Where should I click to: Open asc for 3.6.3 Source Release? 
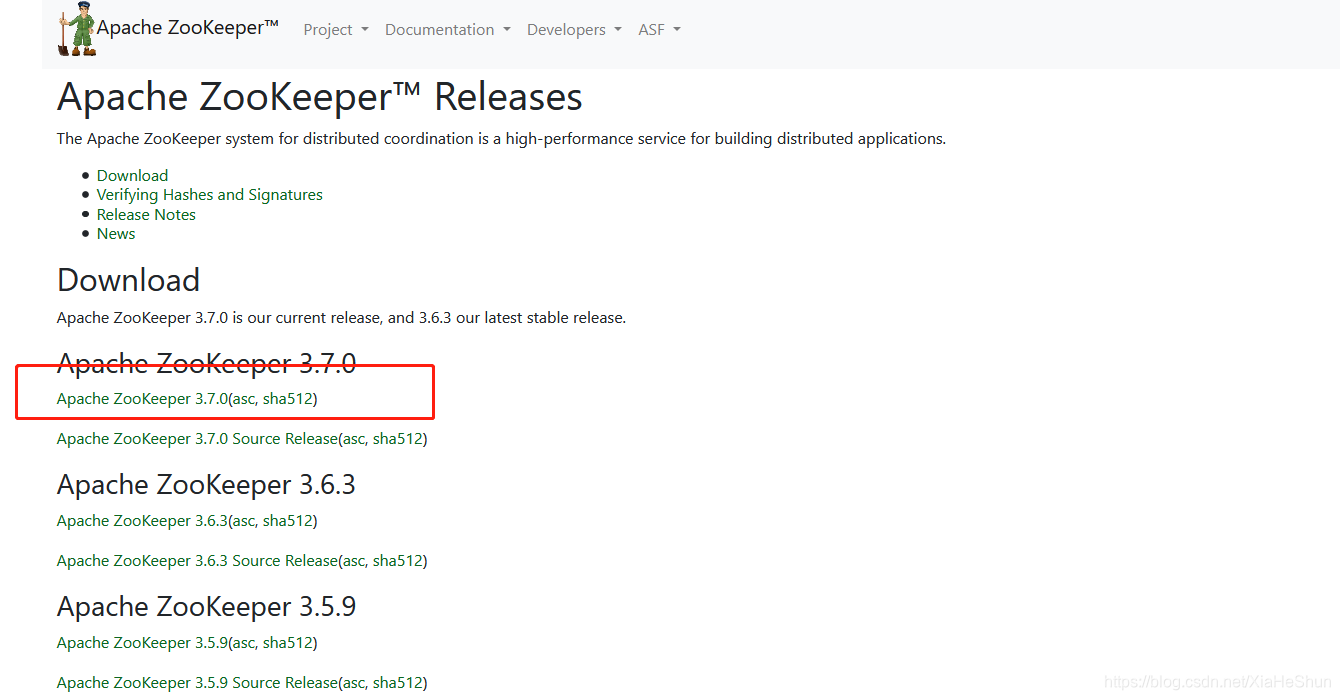click(x=354, y=561)
